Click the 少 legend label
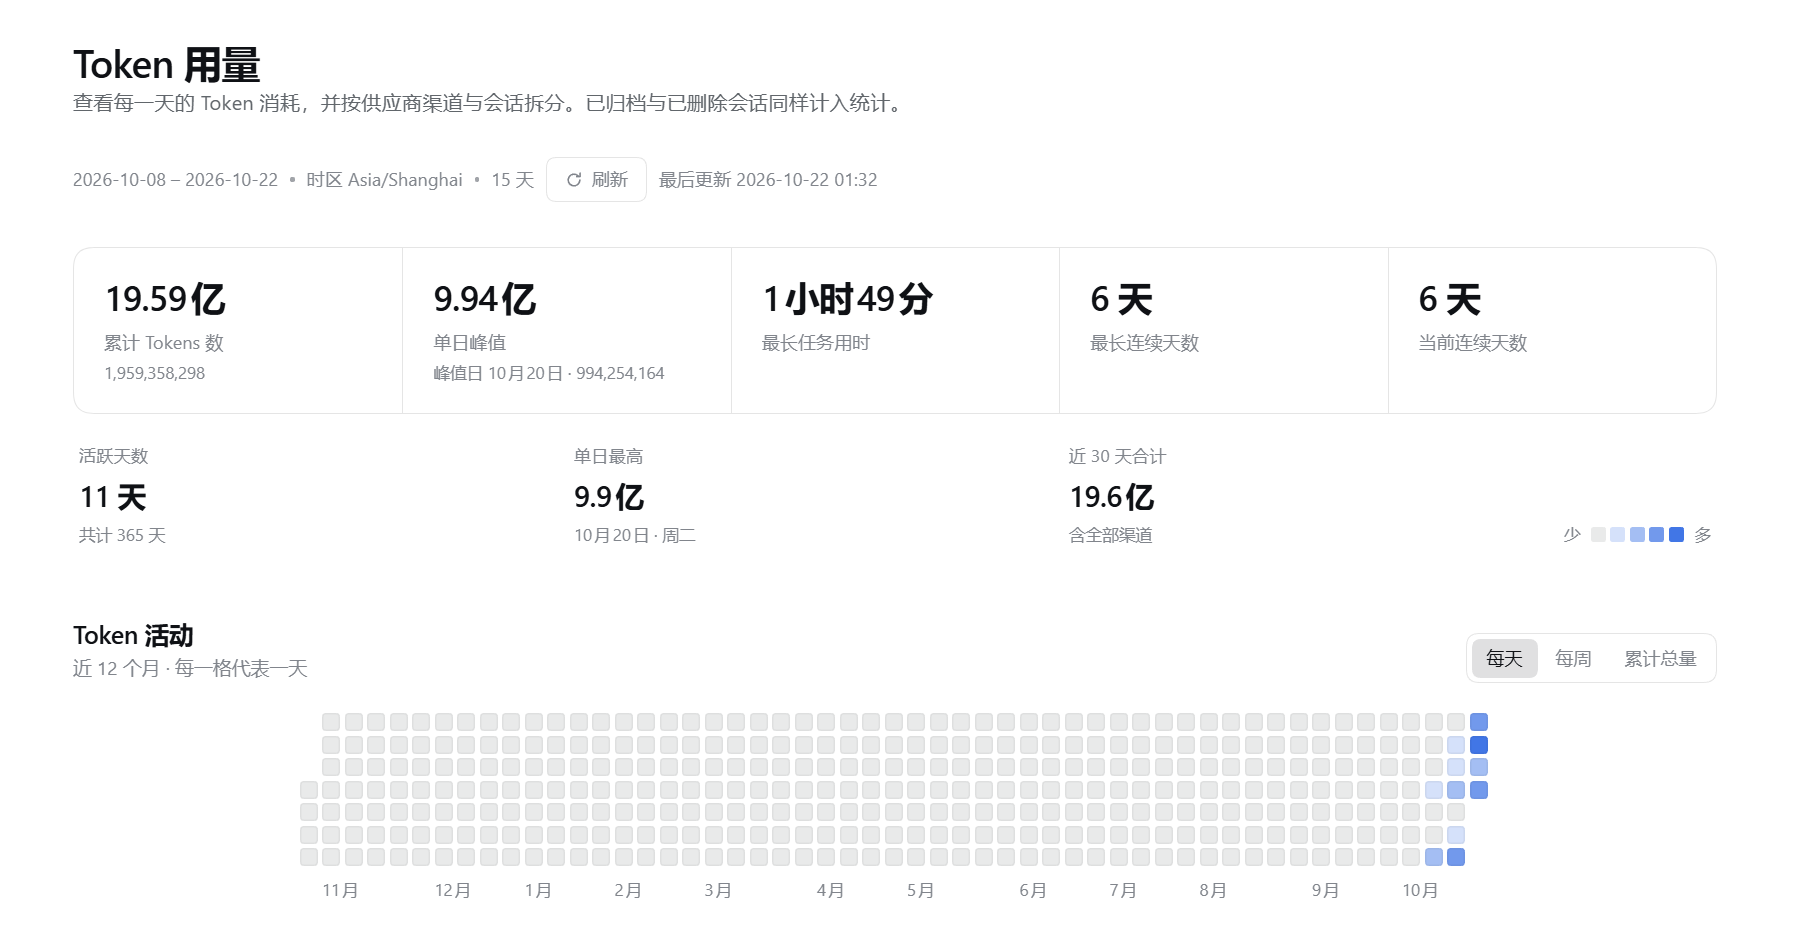Image resolution: width=1803 pixels, height=927 pixels. pyautogui.click(x=1572, y=535)
